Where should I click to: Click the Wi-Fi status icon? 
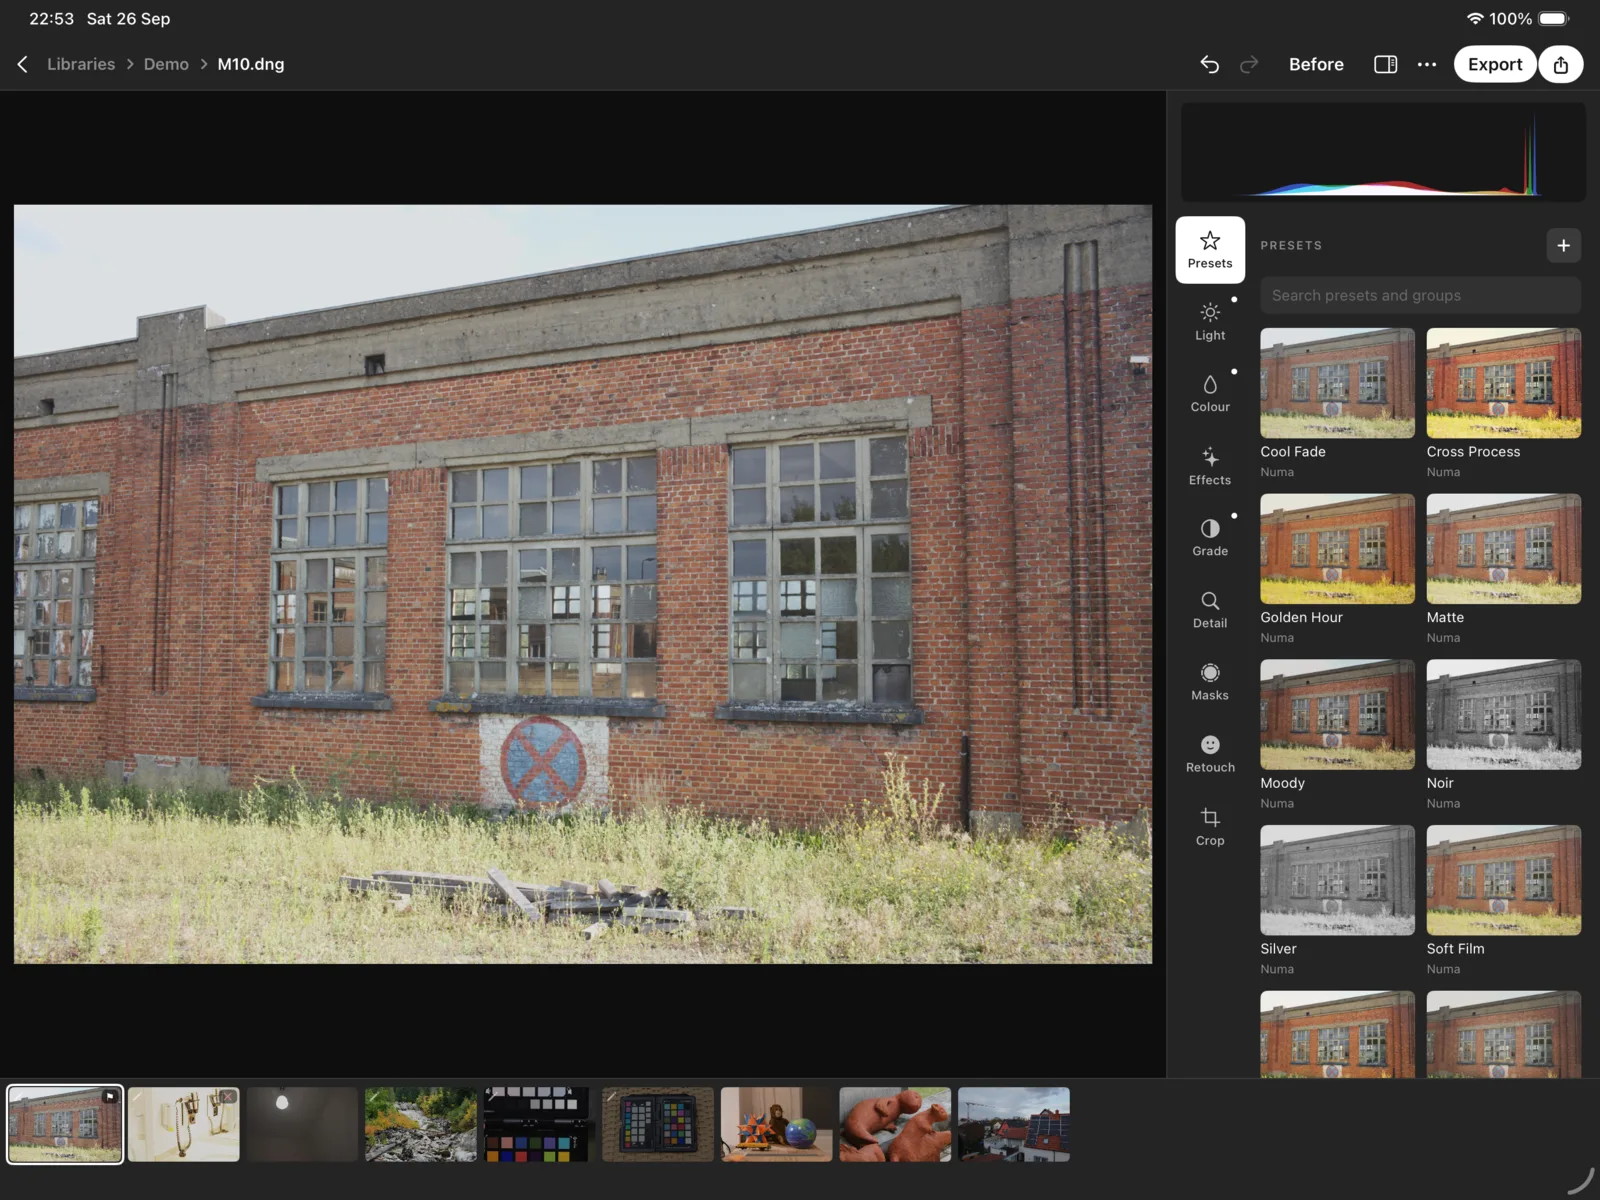point(1475,18)
